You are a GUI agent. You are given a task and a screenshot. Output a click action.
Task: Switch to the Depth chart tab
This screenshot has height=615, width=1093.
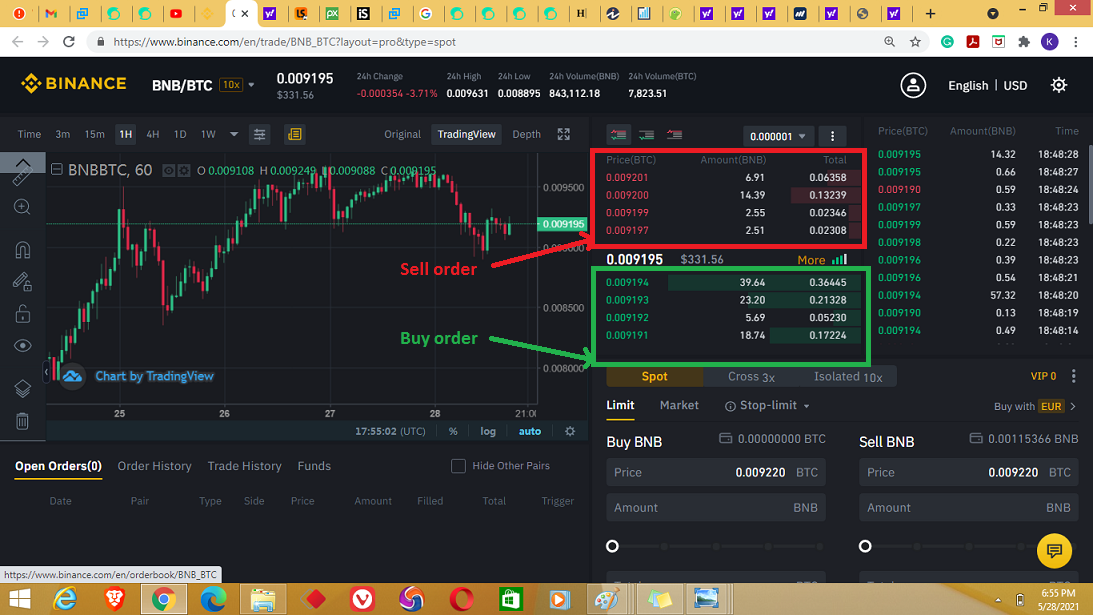pos(526,134)
